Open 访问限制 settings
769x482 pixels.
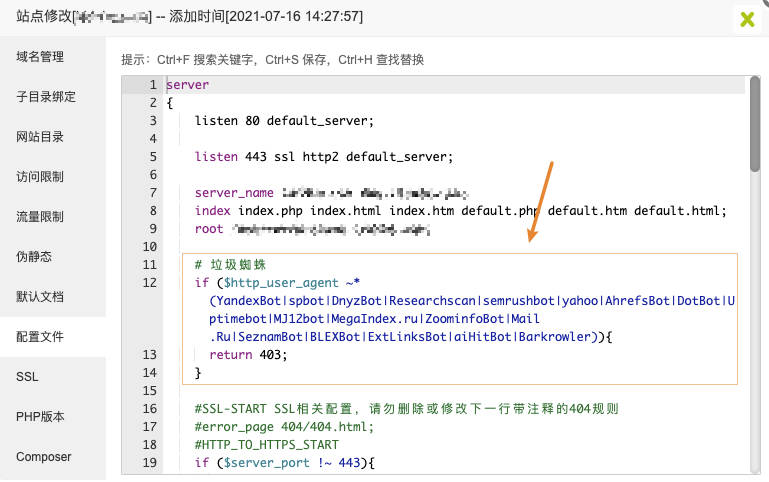point(40,177)
